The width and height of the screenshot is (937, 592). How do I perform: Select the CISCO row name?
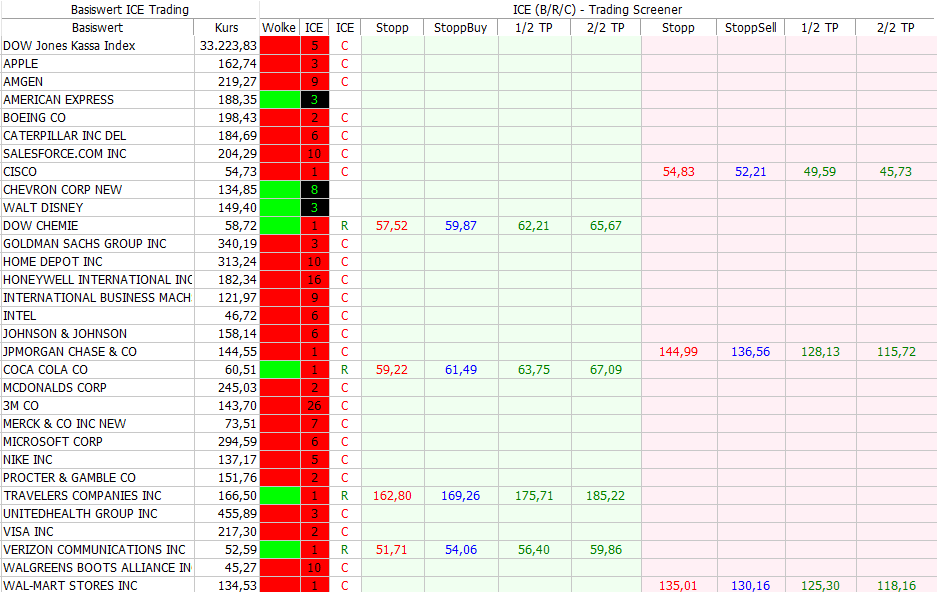pyautogui.click(x=20, y=171)
